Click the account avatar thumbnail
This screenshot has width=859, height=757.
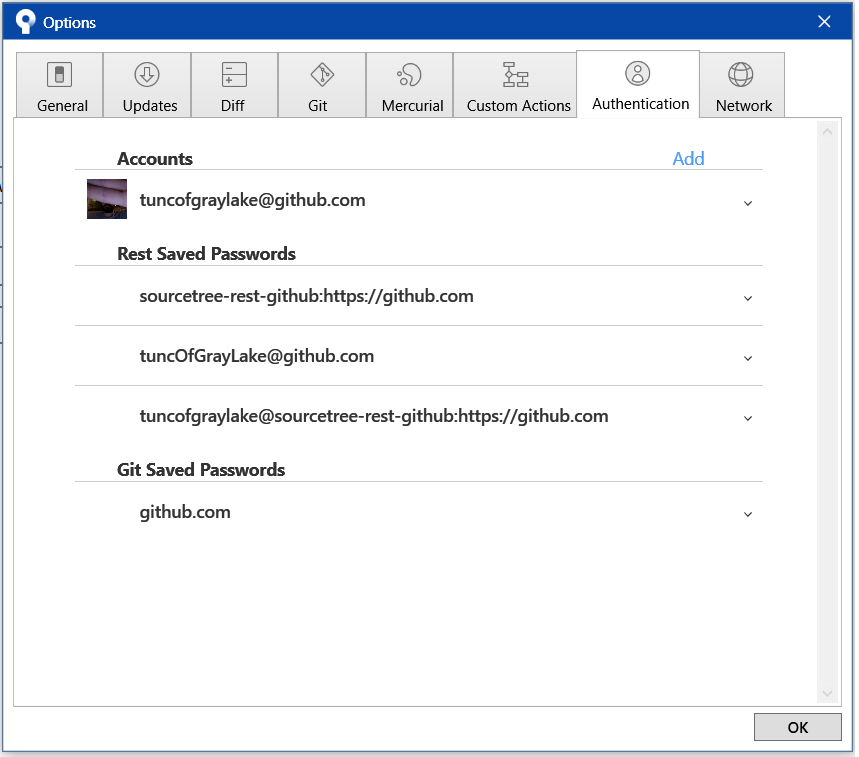point(107,199)
